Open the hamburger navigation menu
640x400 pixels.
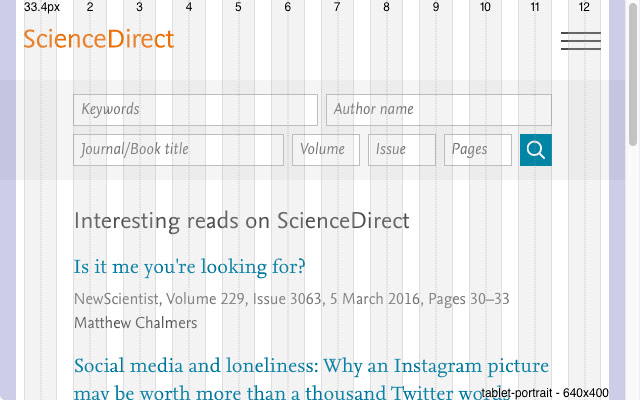580,41
